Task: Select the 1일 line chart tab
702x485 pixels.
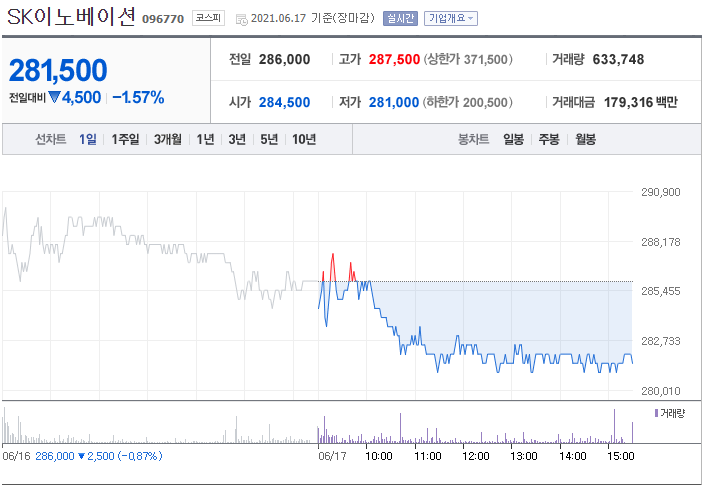Action: click(x=88, y=139)
